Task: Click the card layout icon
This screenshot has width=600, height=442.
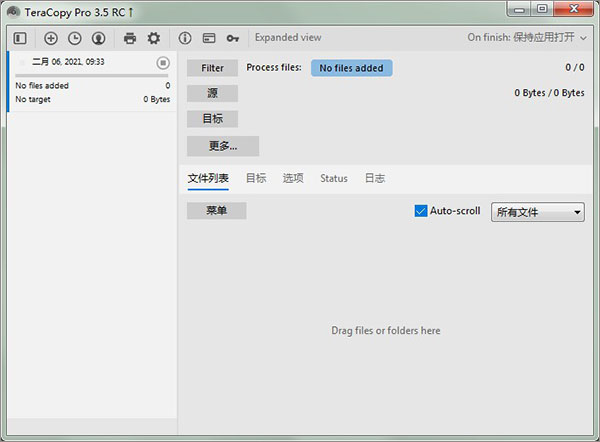Action: coord(209,38)
